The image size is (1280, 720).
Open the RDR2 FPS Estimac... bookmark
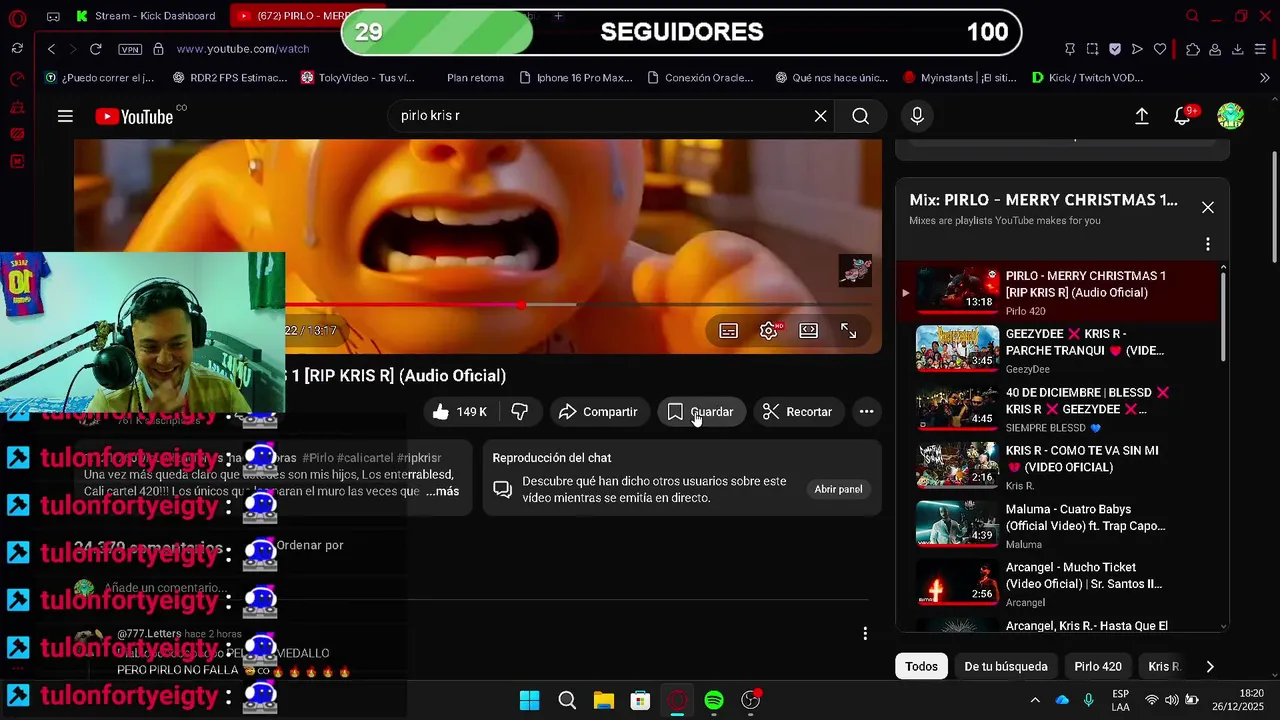tap(229, 77)
